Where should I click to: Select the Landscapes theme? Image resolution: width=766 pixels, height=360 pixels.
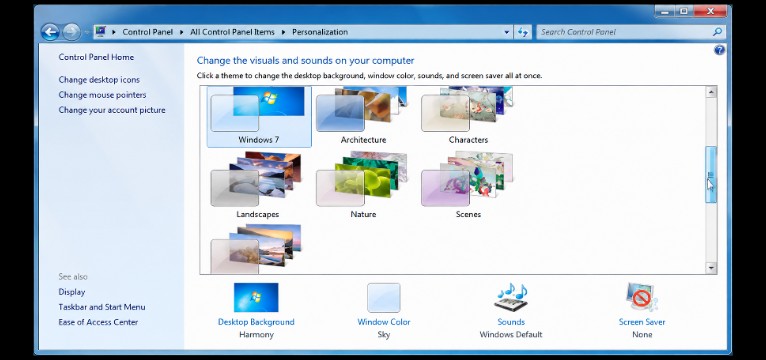coord(258,185)
